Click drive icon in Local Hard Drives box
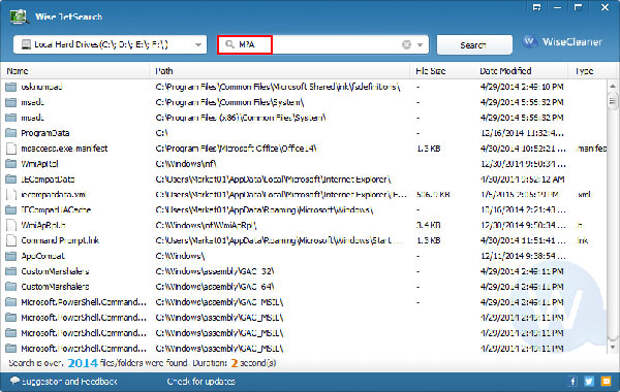The width and height of the screenshot is (620, 392). (x=26, y=44)
